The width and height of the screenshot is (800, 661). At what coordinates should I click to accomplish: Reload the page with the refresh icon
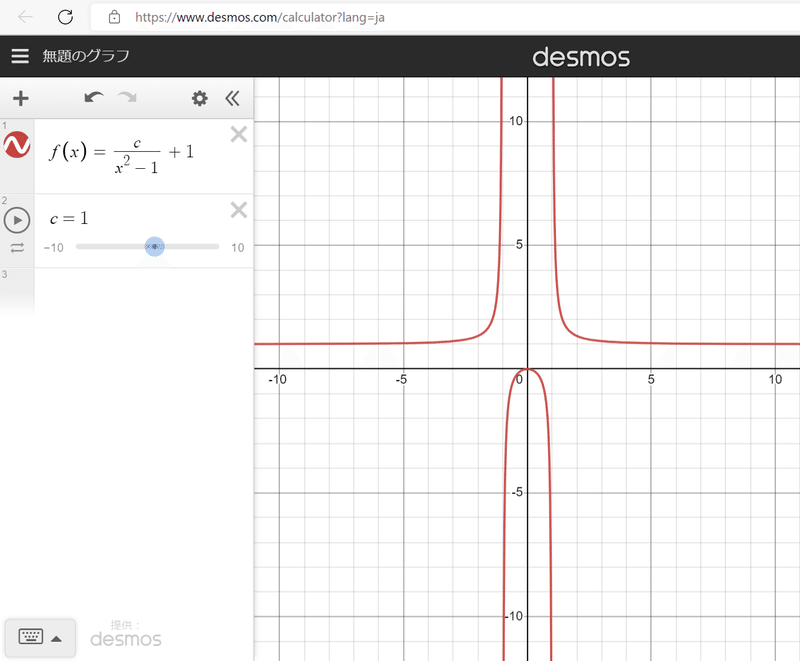[65, 17]
